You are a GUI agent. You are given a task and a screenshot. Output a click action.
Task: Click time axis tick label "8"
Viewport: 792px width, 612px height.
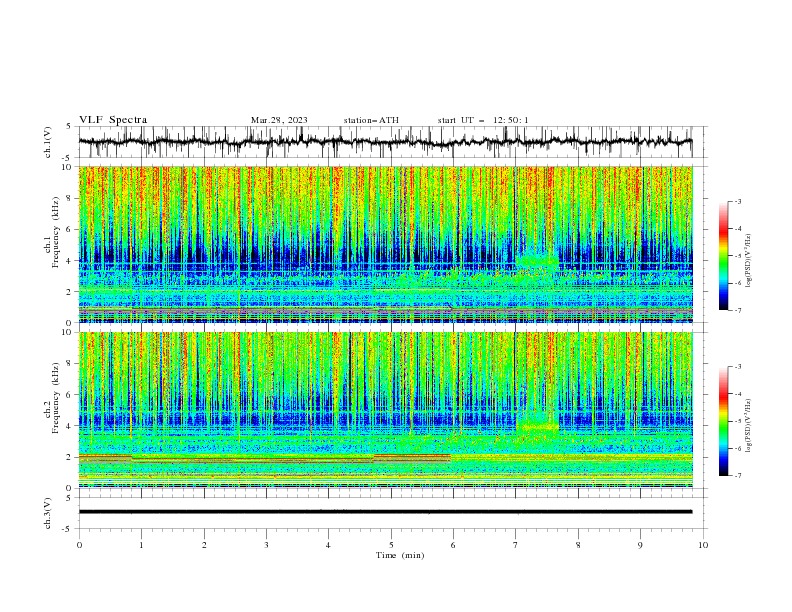(578, 545)
